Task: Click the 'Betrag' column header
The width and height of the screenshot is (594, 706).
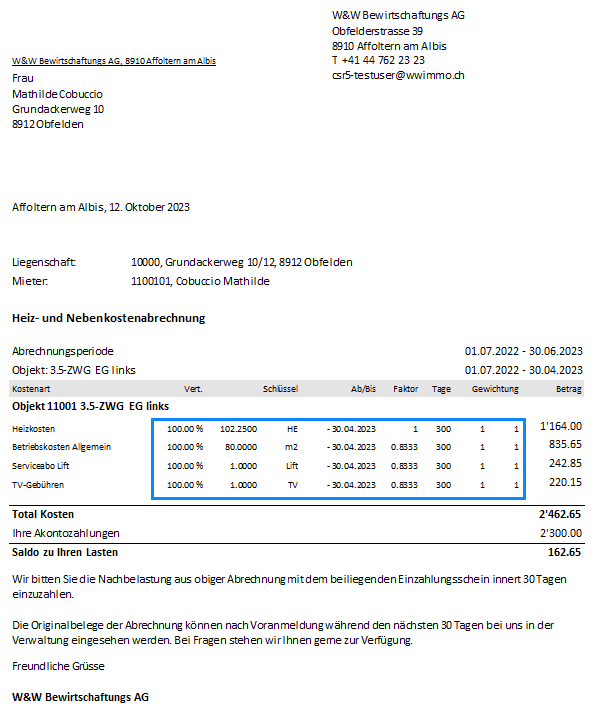Action: tap(569, 389)
